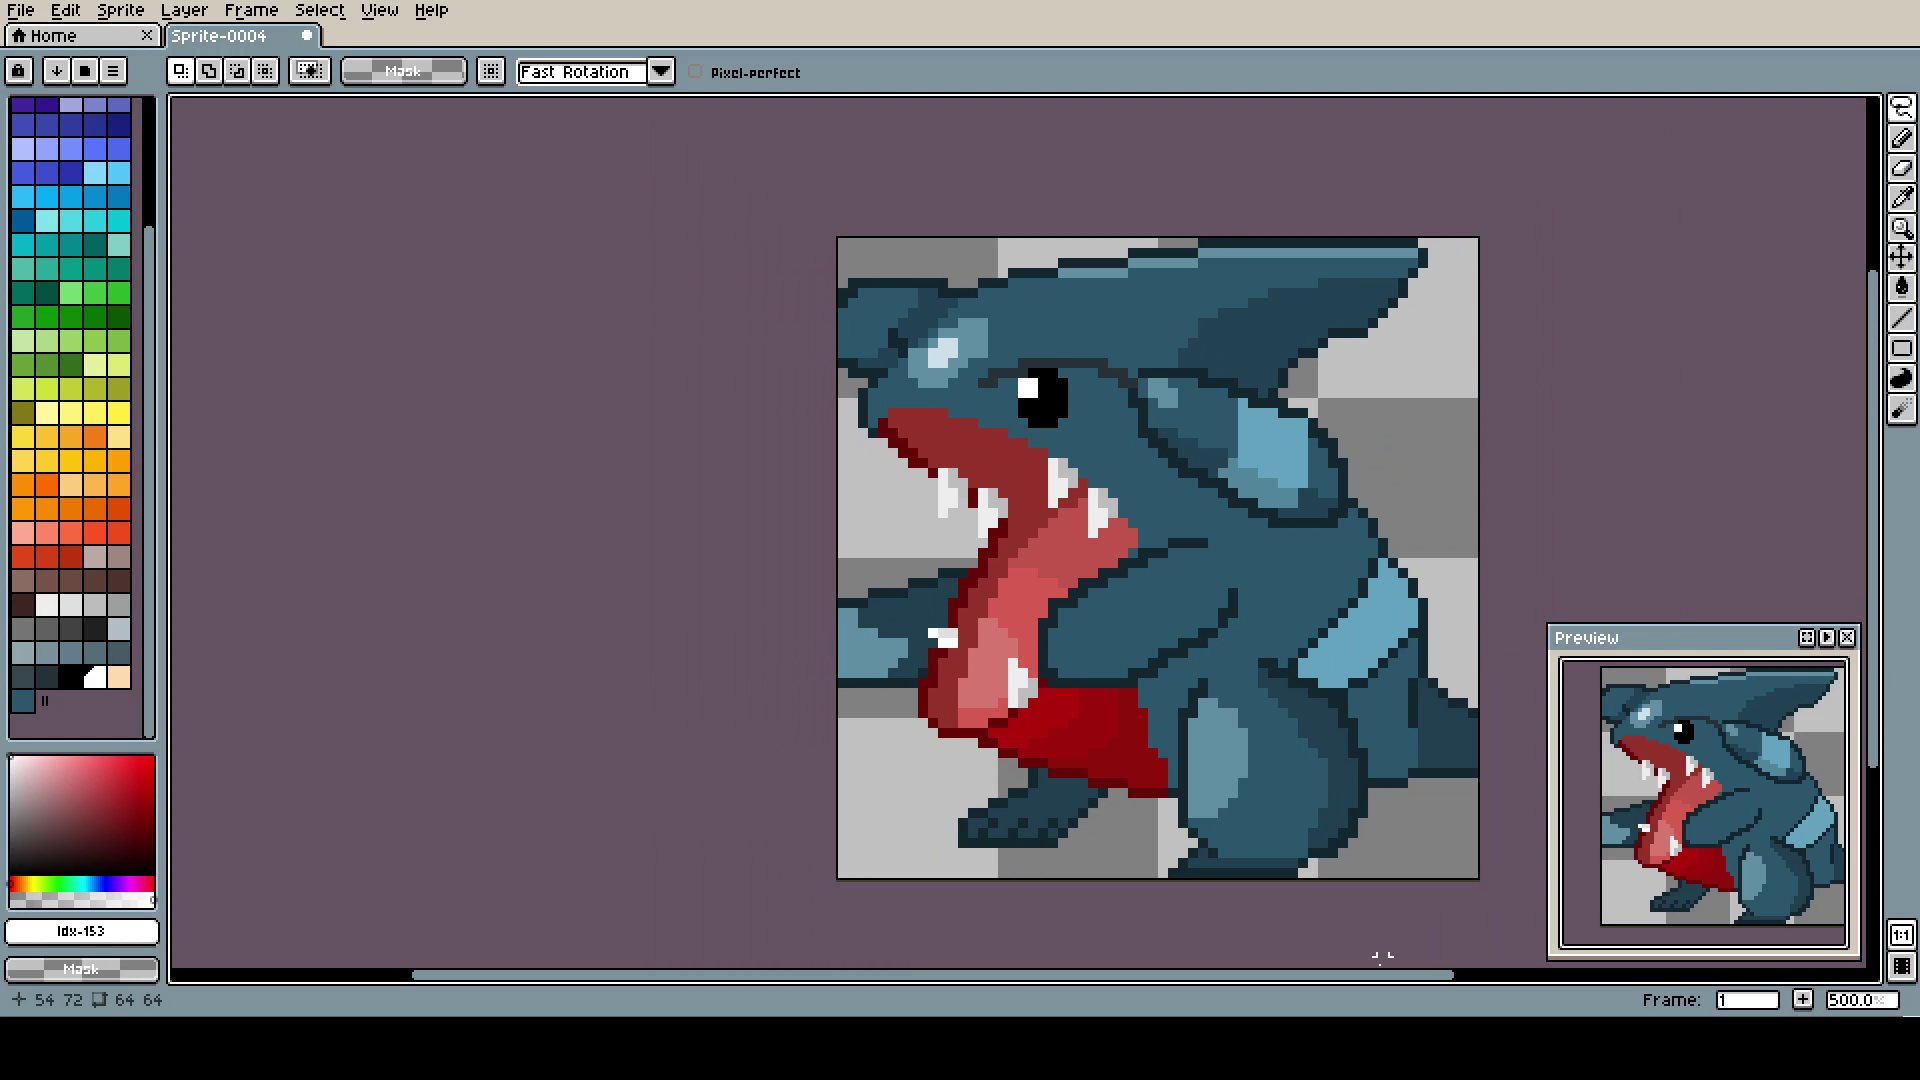Enable the Pixel-perfect checkbox

(696, 72)
